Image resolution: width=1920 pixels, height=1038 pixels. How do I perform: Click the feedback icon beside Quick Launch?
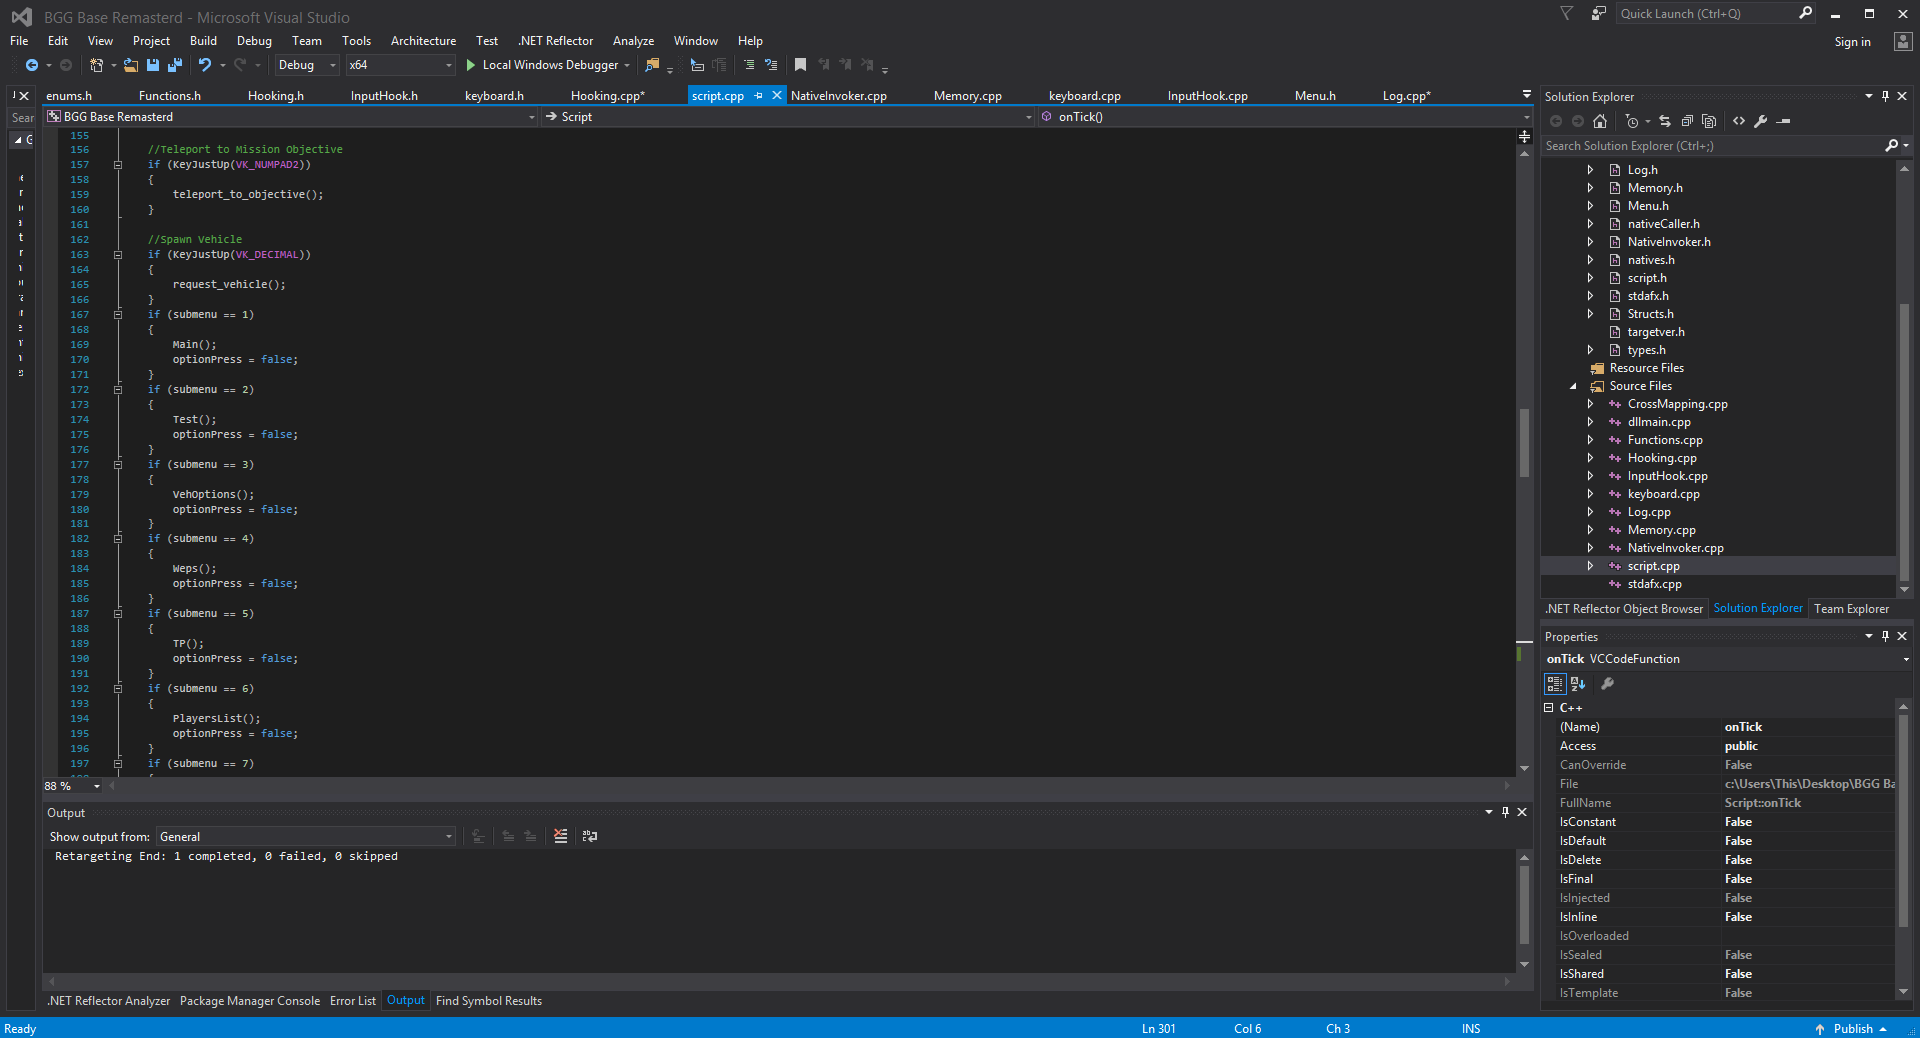(x=1598, y=13)
